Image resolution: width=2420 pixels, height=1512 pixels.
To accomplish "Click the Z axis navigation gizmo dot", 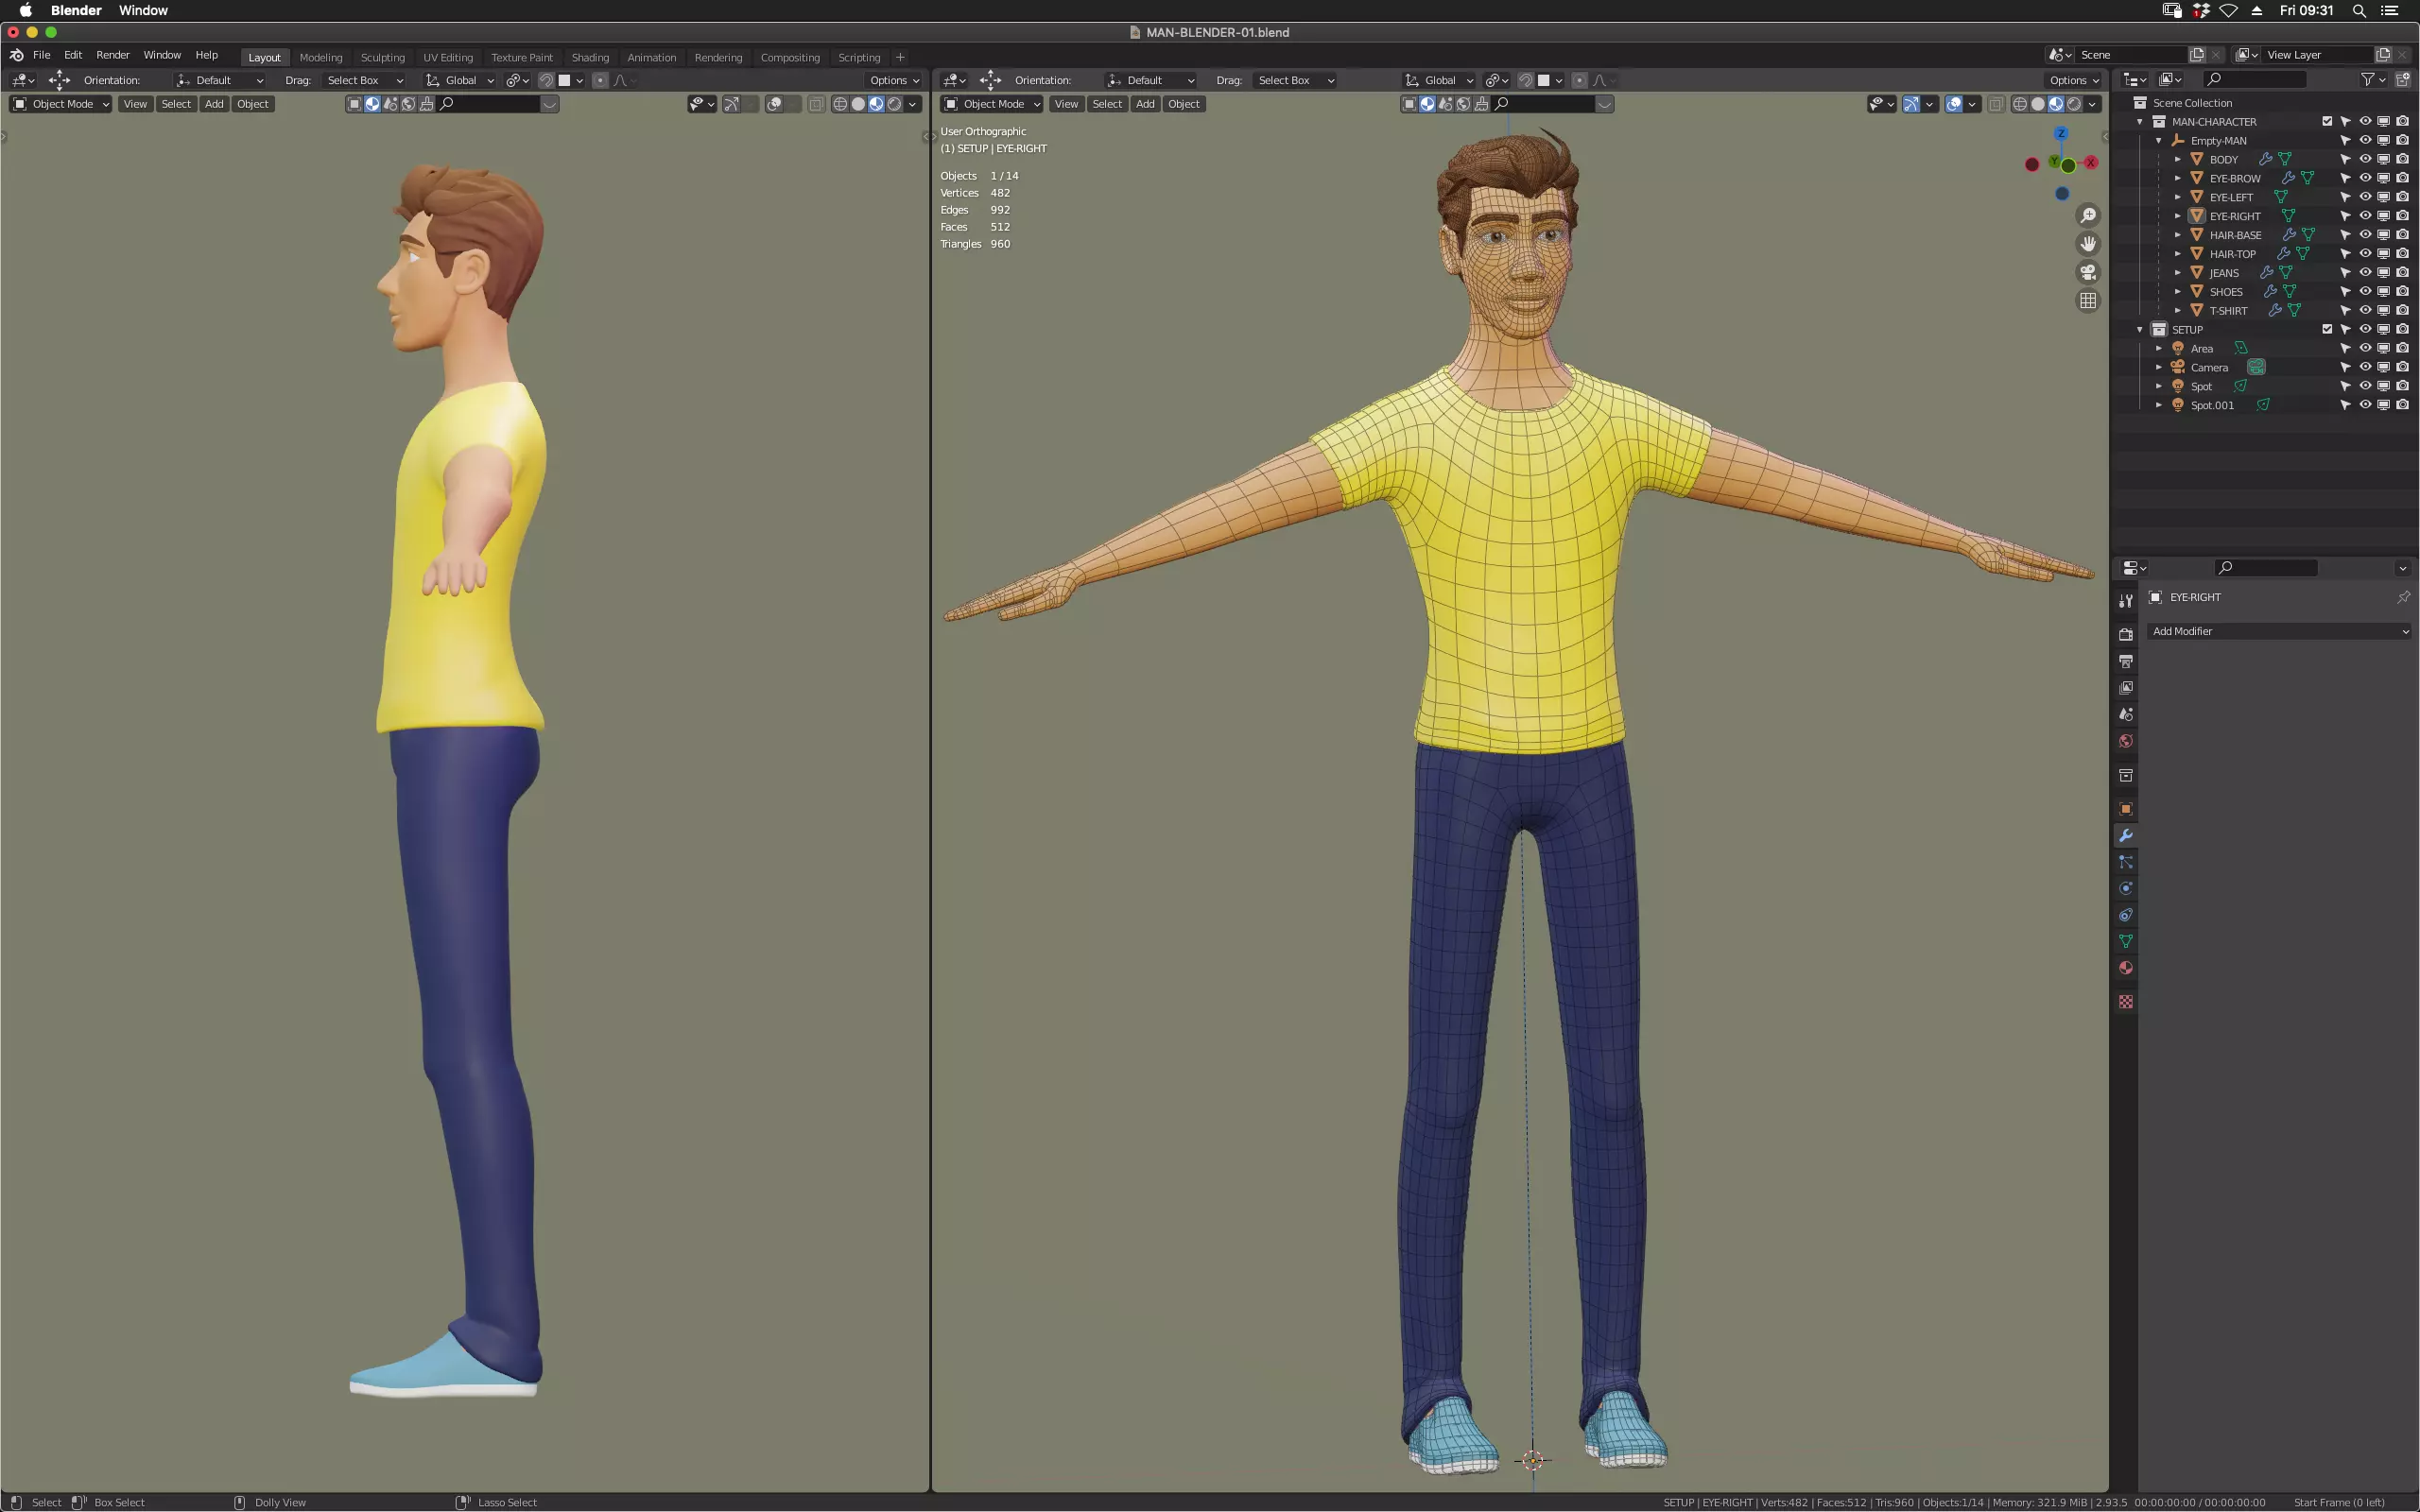I will 2061,134.
